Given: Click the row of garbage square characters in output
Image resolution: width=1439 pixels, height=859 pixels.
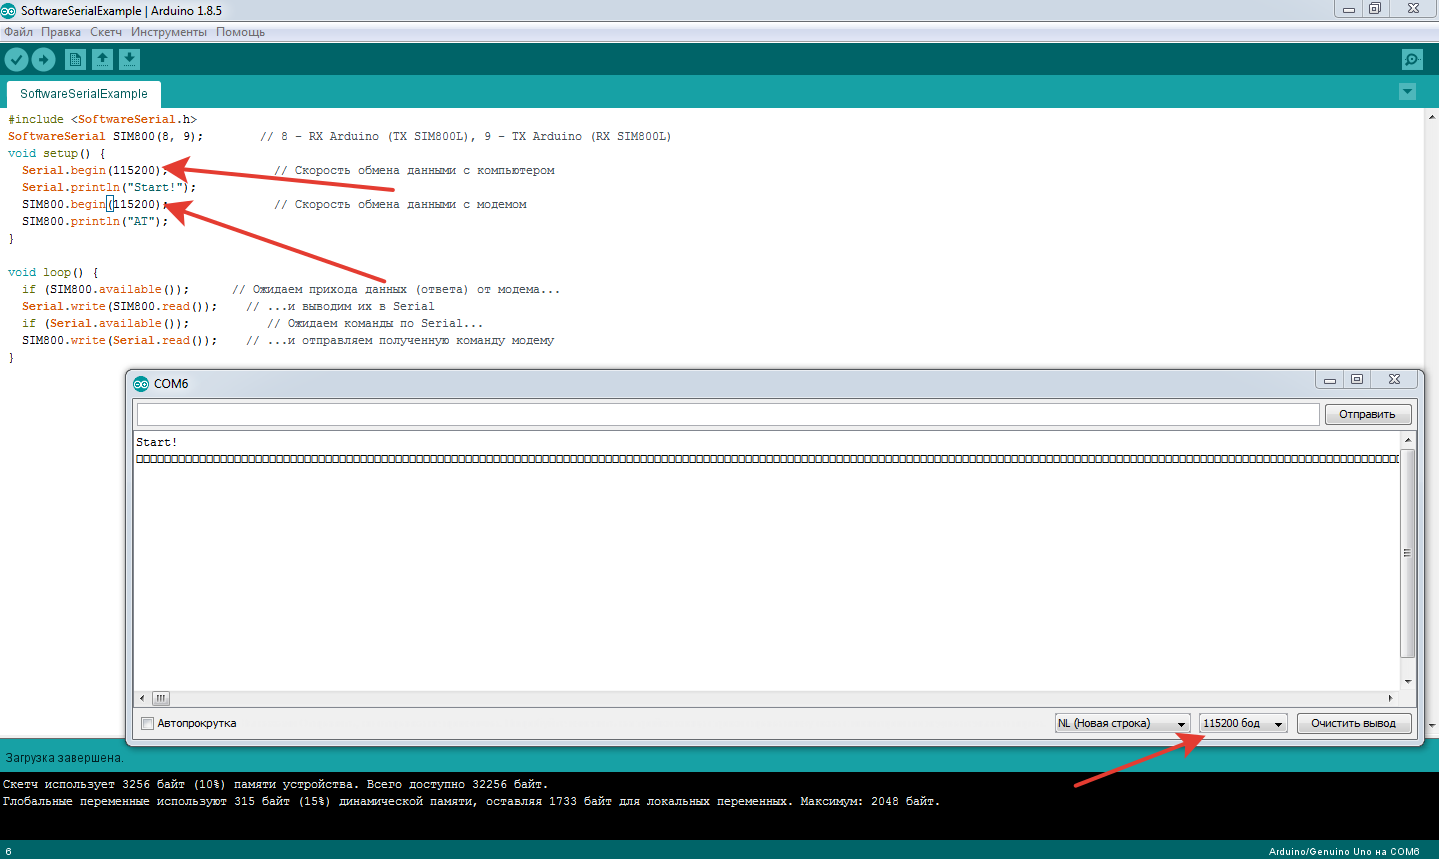Looking at the screenshot, I should 767,459.
